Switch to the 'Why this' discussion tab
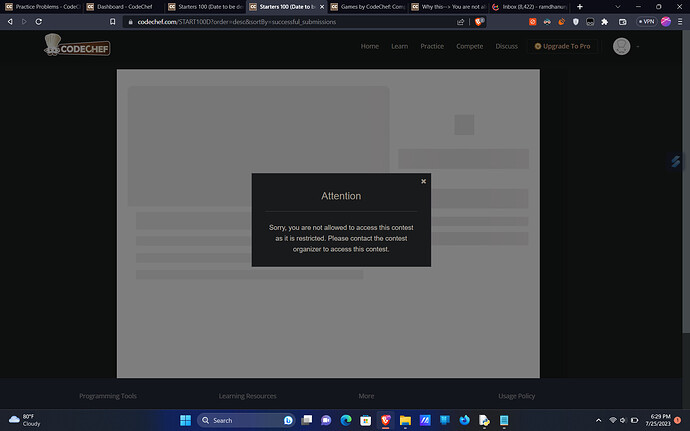 click(x=448, y=7)
